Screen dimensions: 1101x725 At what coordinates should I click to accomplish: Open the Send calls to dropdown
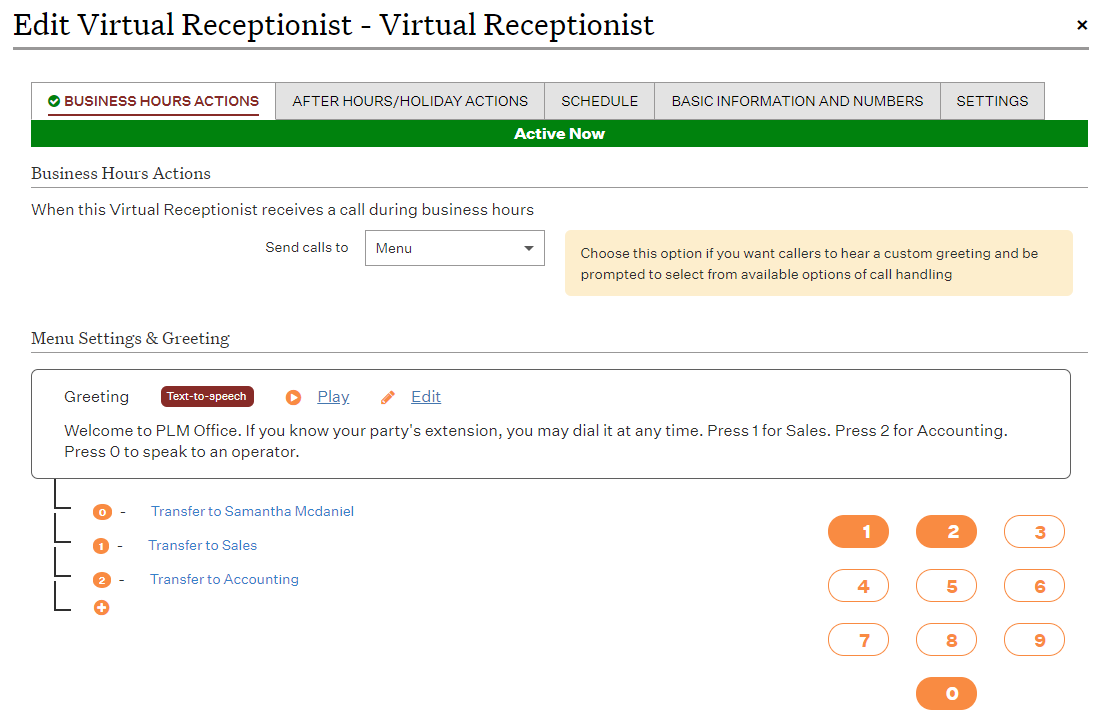454,248
